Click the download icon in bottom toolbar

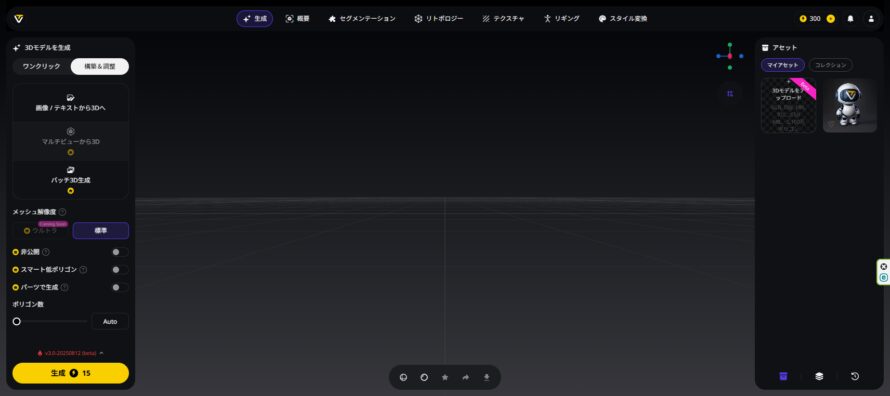486,377
